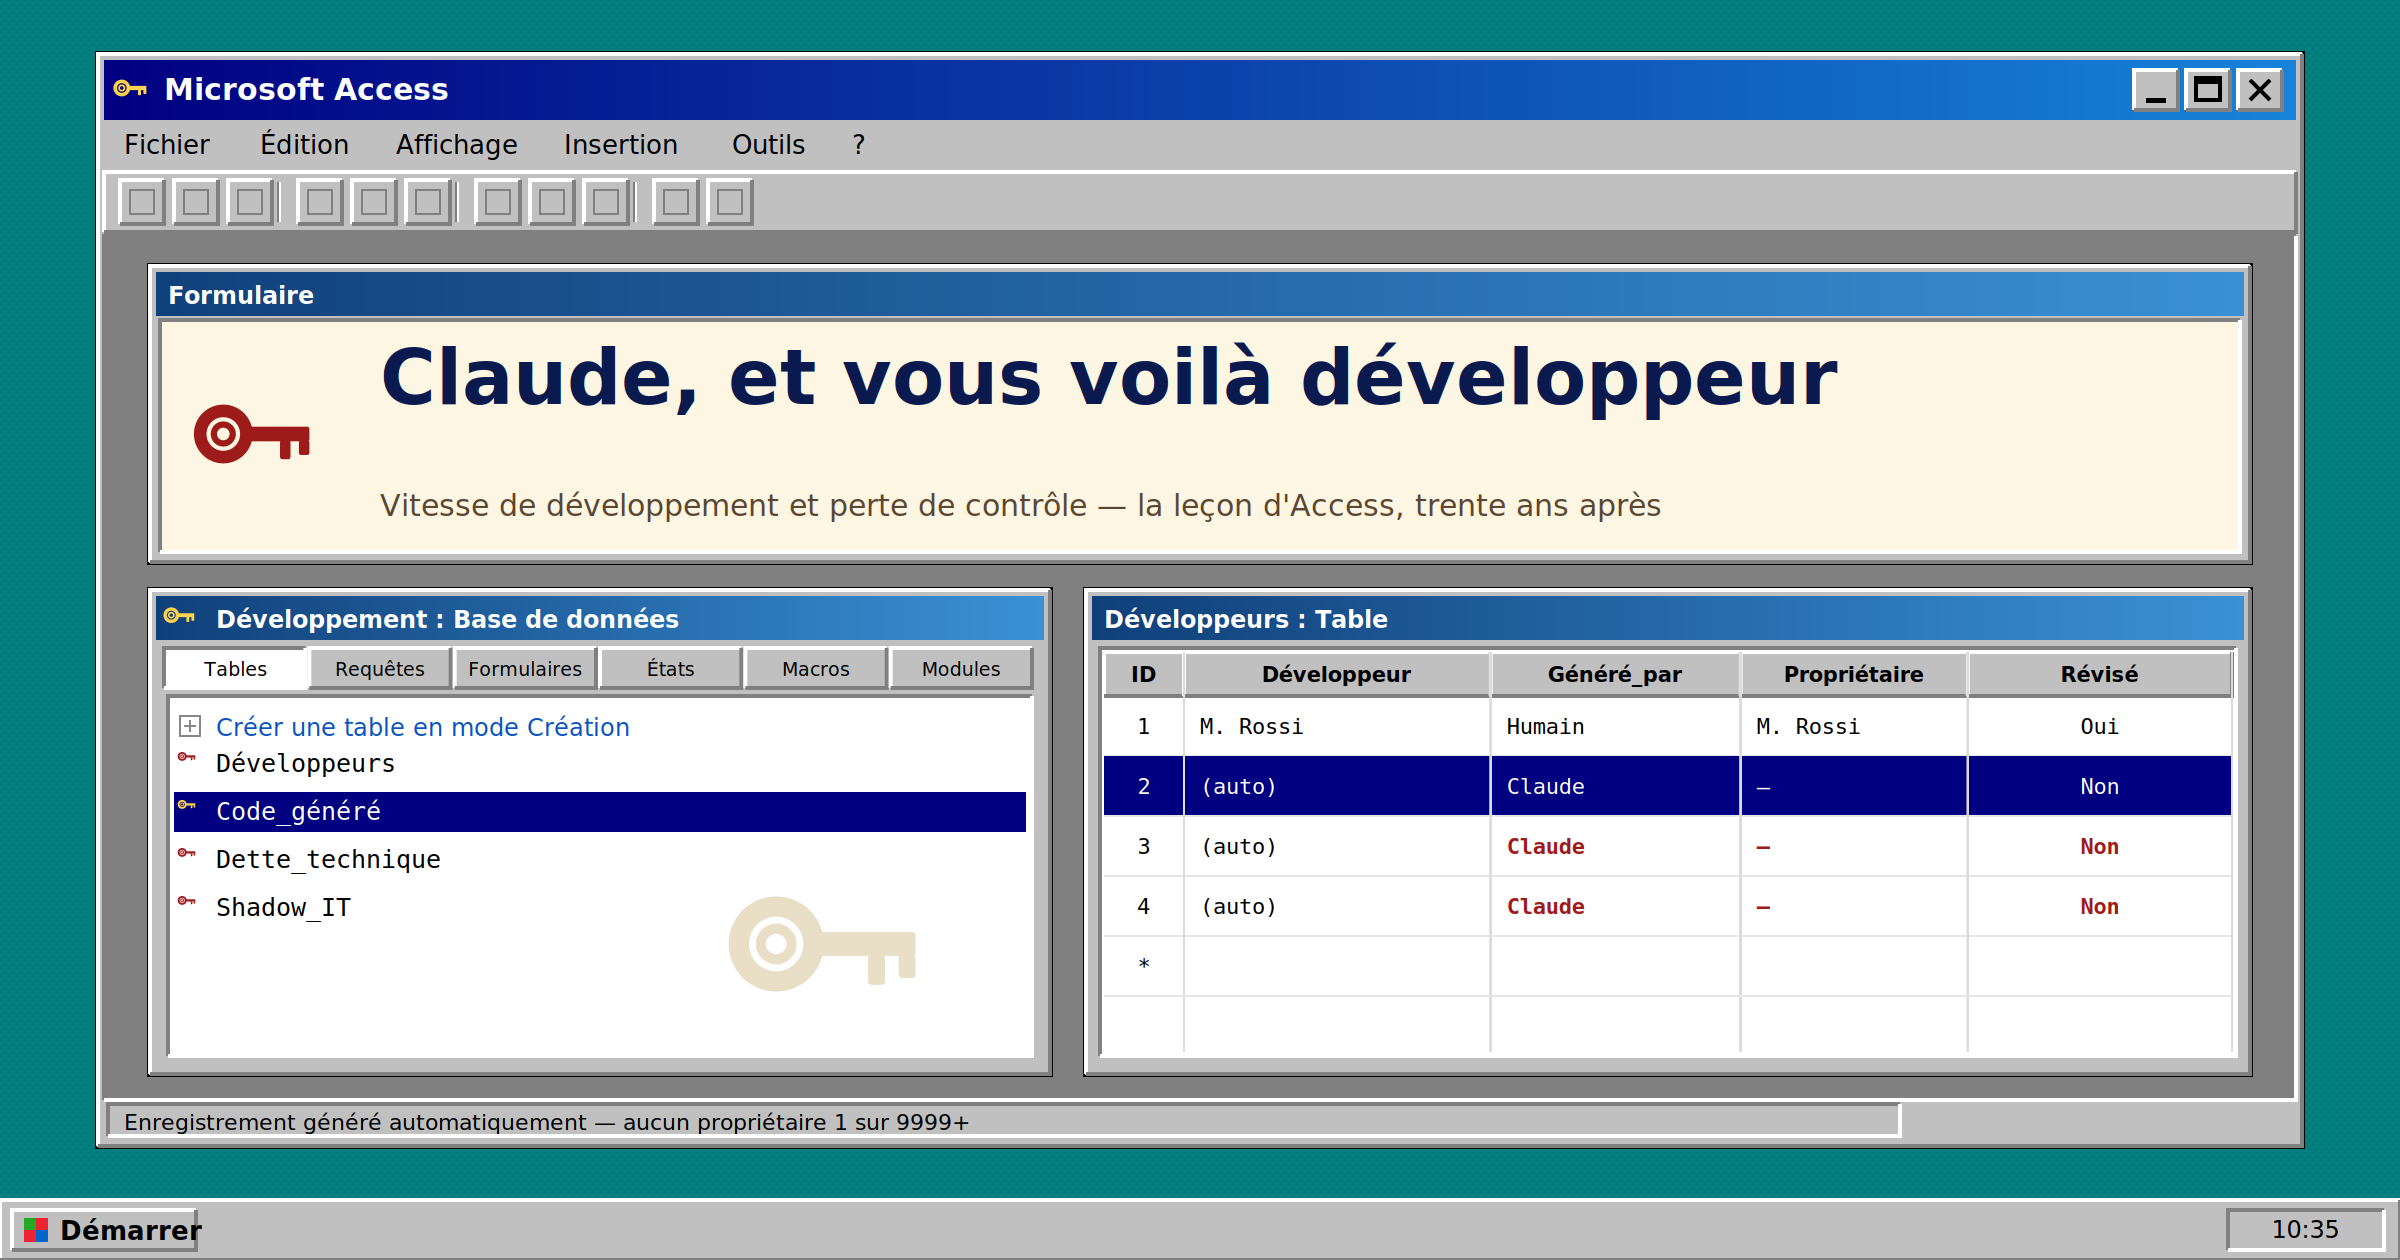Click the empty Développeur cell in new row

point(1337,966)
